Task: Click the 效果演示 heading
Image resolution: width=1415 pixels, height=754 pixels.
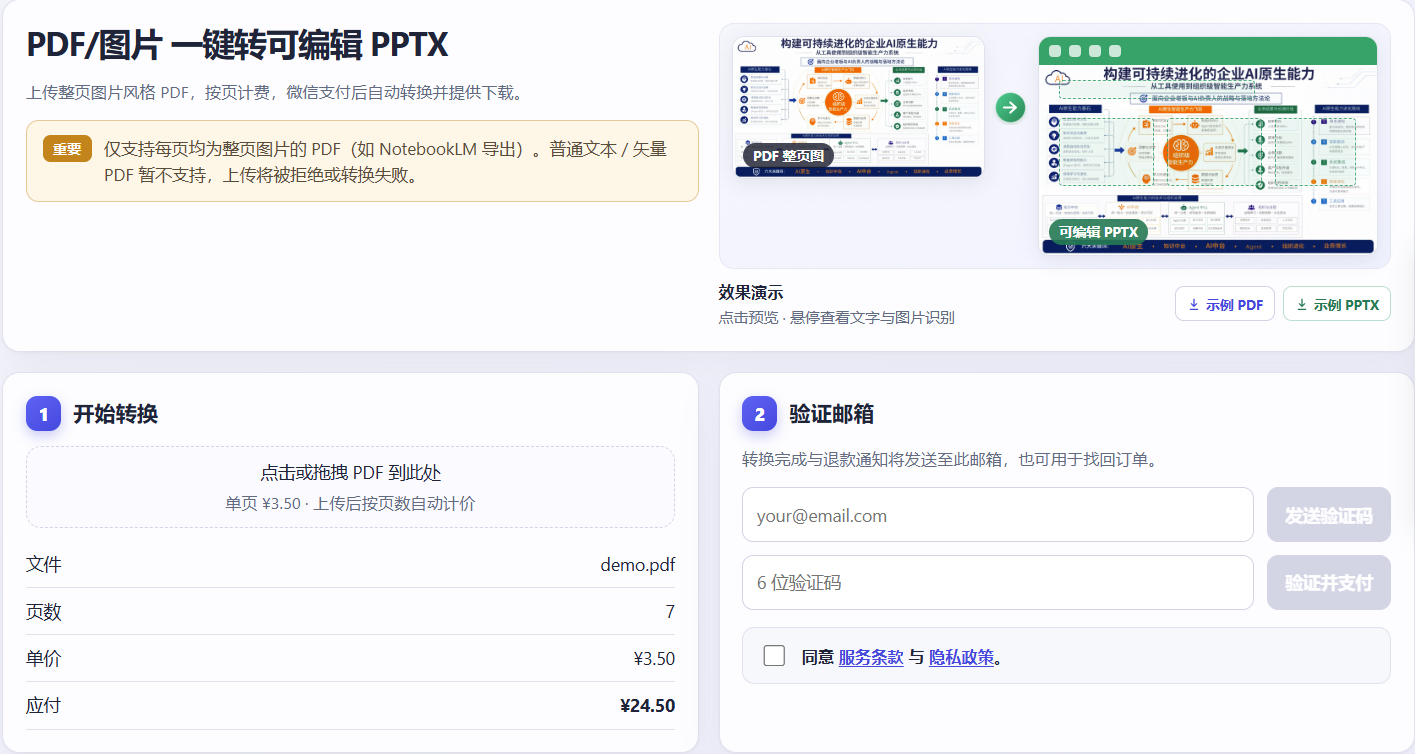Action: click(x=751, y=293)
